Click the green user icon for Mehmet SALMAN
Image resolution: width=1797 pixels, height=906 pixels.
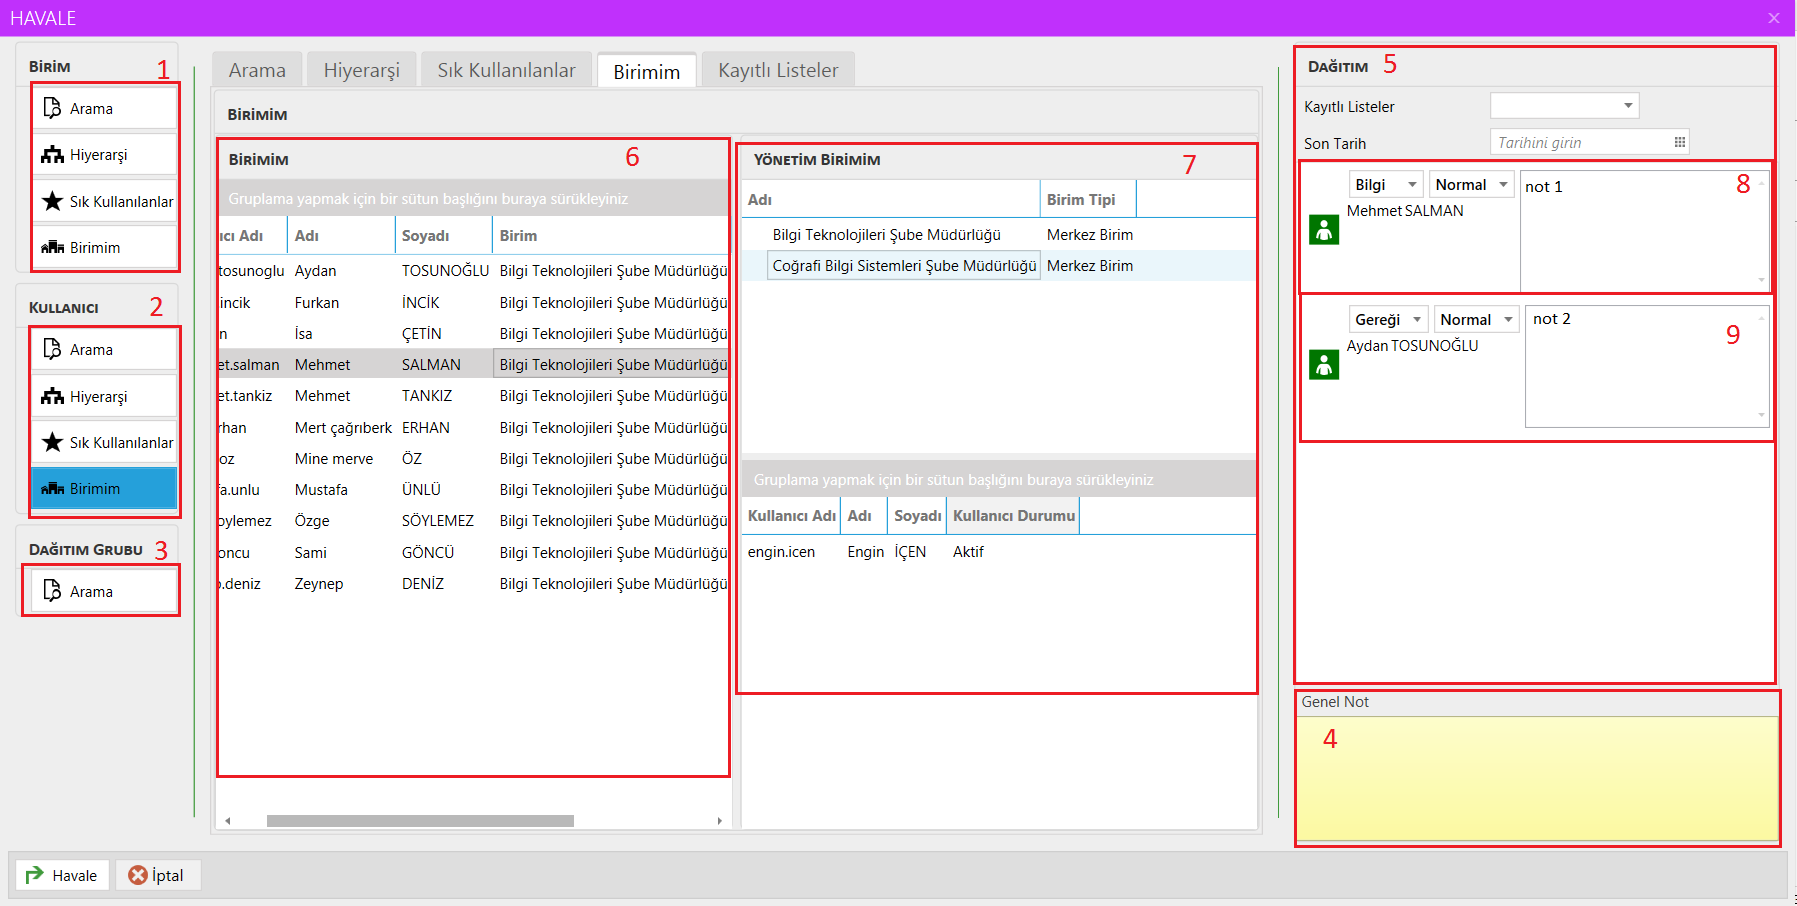tap(1324, 230)
